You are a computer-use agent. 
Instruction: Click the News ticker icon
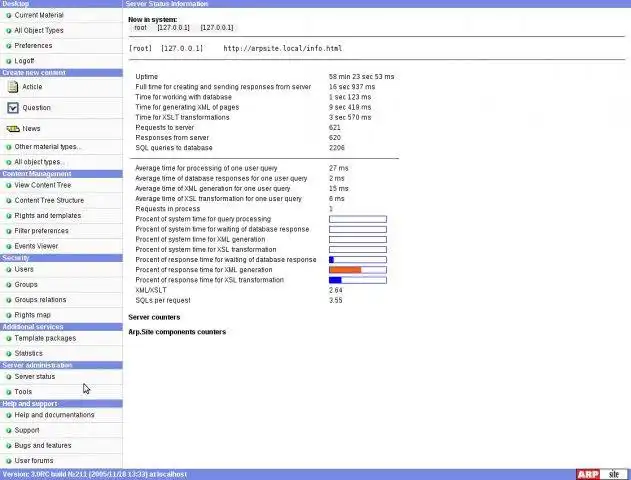13,129
